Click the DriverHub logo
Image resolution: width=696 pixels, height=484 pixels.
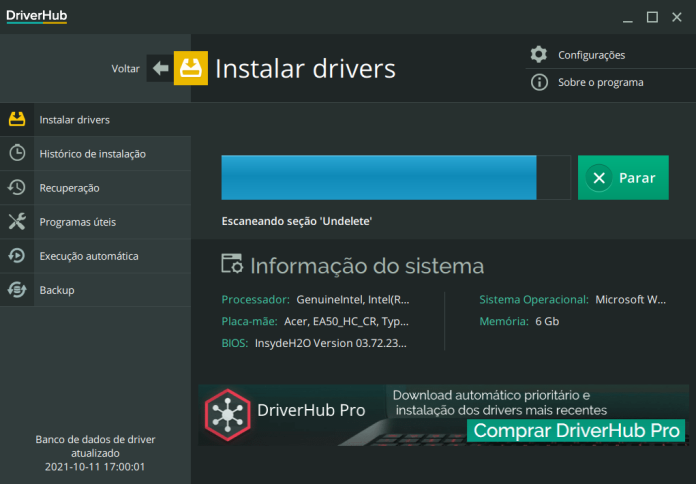click(x=36, y=16)
